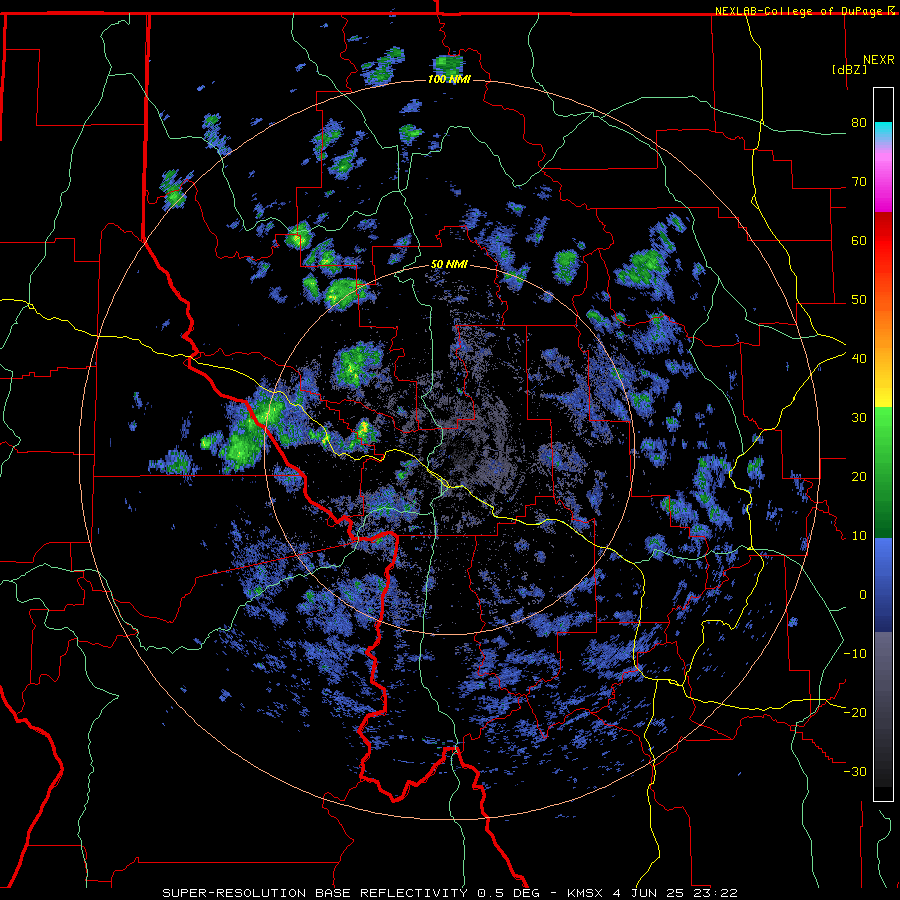900x900 pixels.
Task: Click the -20 dBZ scale value
Action: coord(855,712)
